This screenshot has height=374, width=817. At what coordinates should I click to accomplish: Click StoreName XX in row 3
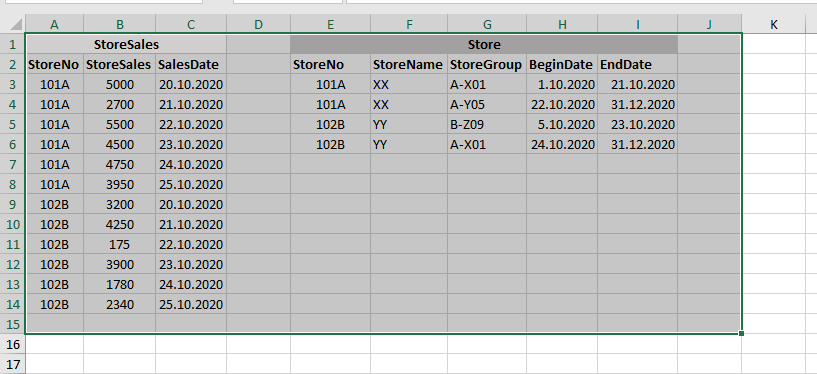tap(409, 84)
